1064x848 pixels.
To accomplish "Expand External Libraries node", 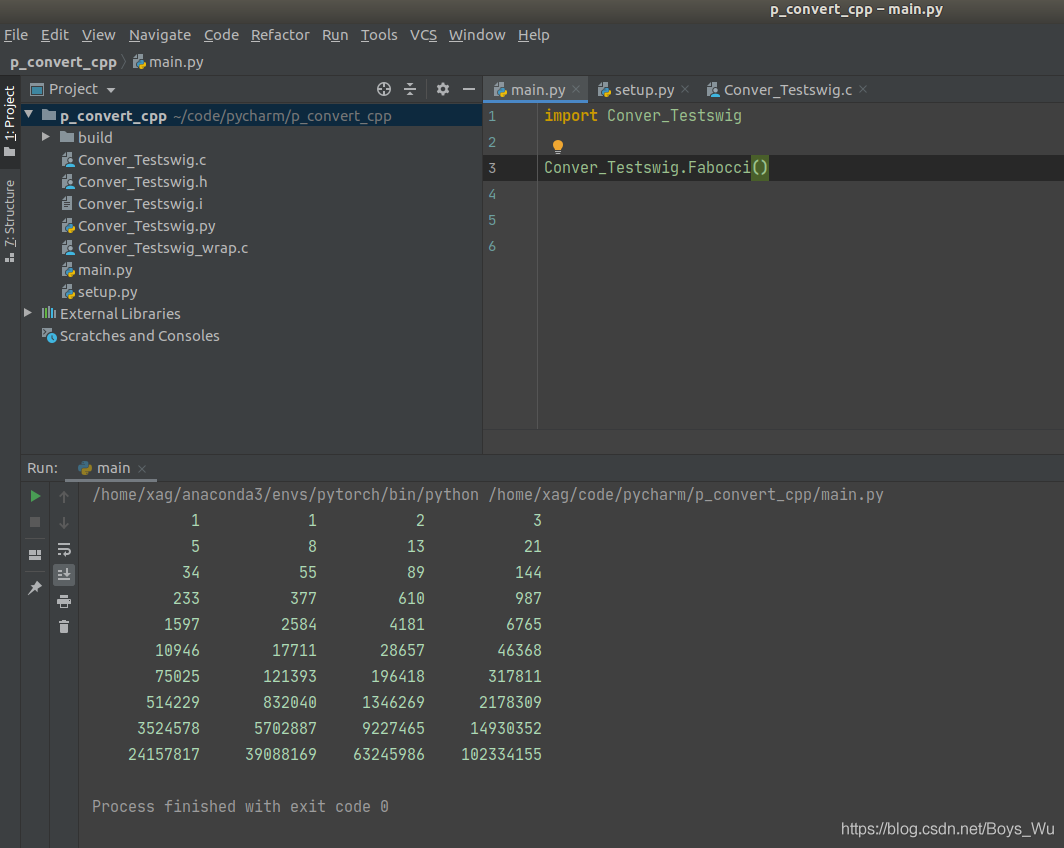I will click(28, 313).
